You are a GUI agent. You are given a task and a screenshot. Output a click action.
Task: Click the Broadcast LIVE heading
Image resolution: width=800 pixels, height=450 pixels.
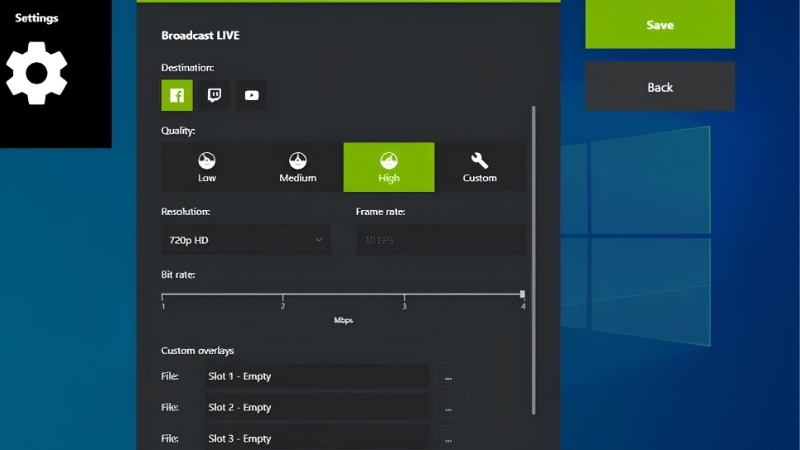click(201, 35)
